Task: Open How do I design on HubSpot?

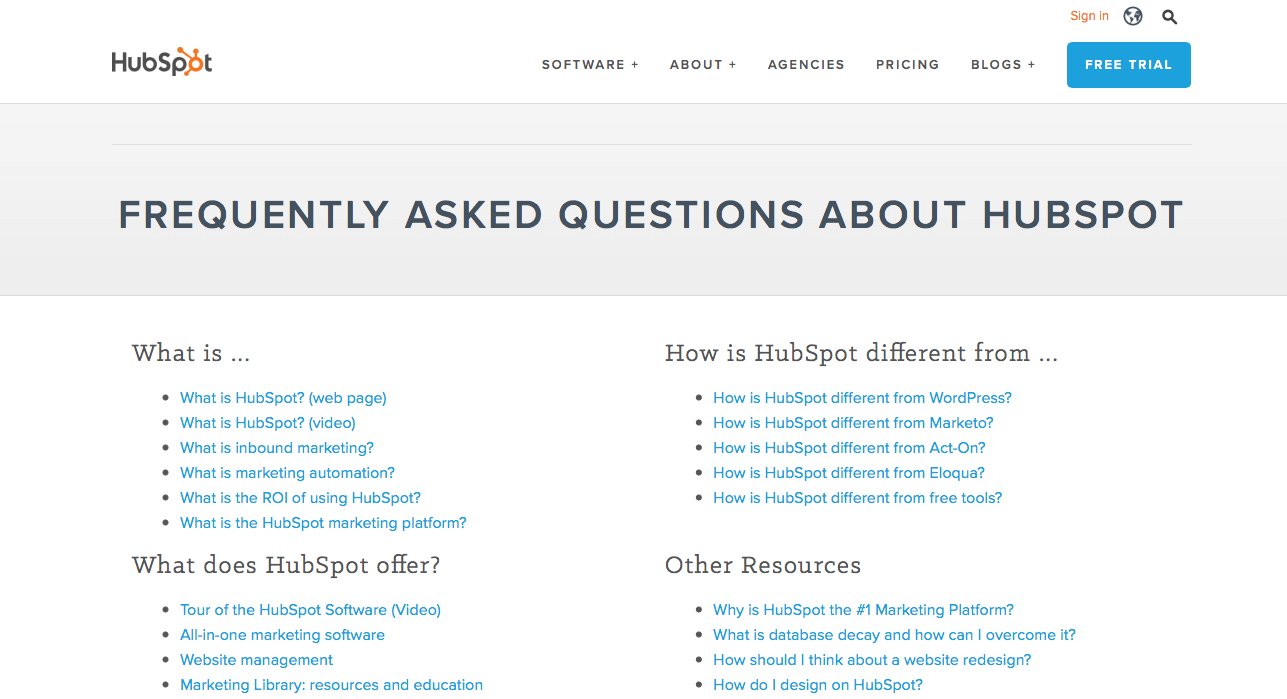Action: (818, 685)
